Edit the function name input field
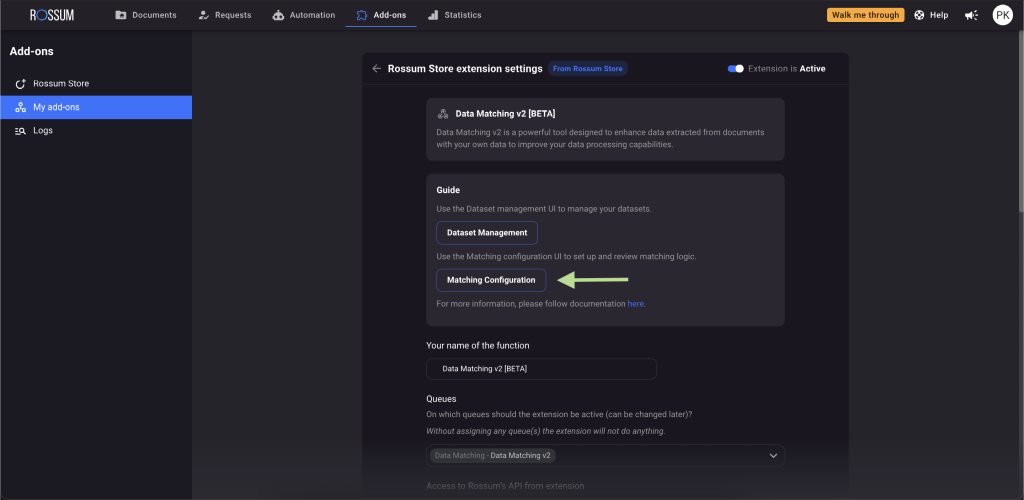The height and width of the screenshot is (500, 1024). click(541, 369)
